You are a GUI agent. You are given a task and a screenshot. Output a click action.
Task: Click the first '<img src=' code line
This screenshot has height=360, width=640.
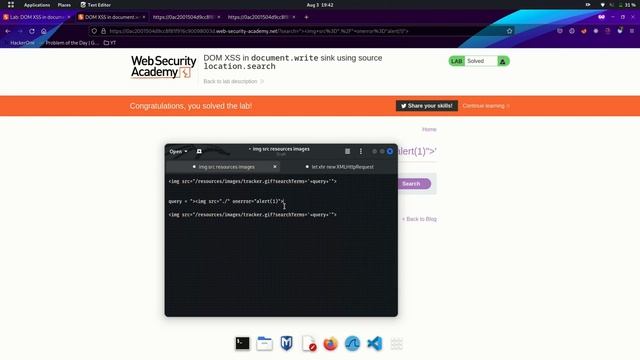tap(252, 181)
